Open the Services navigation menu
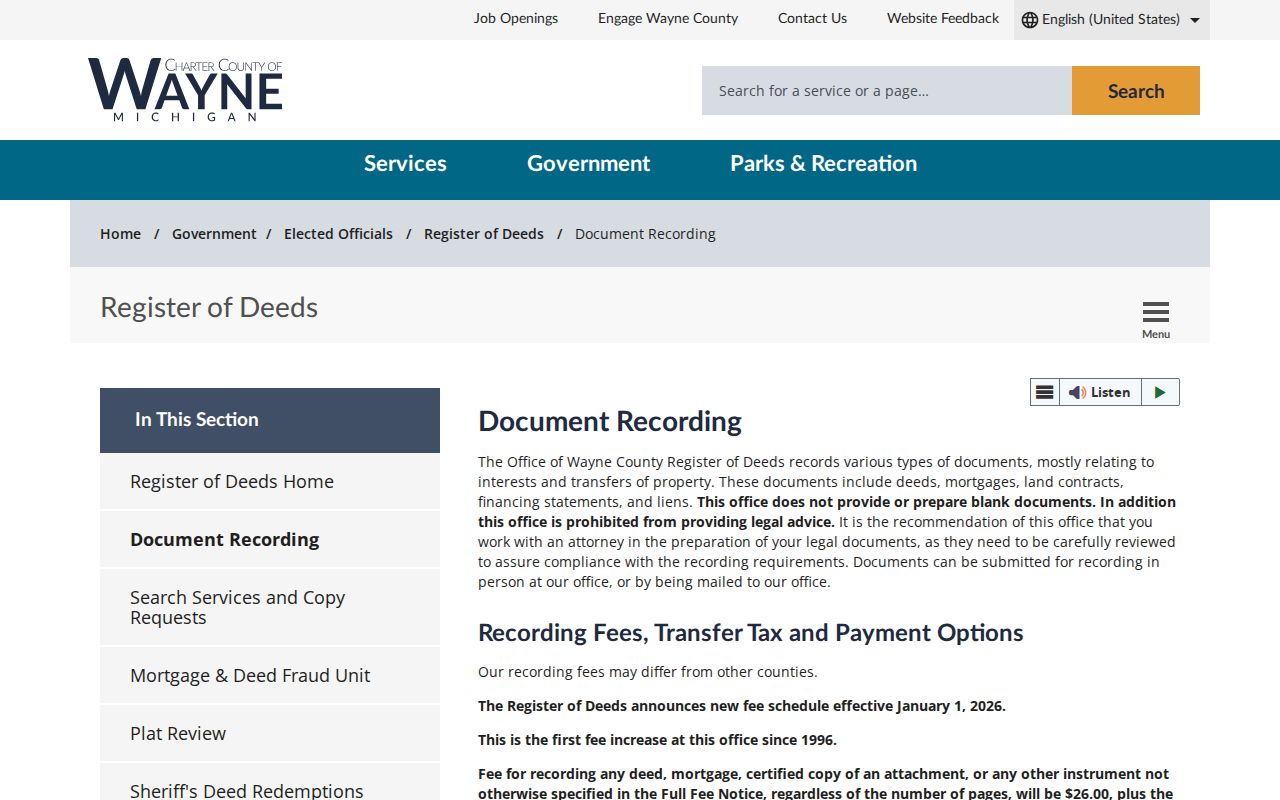The height and width of the screenshot is (800, 1280). point(405,164)
